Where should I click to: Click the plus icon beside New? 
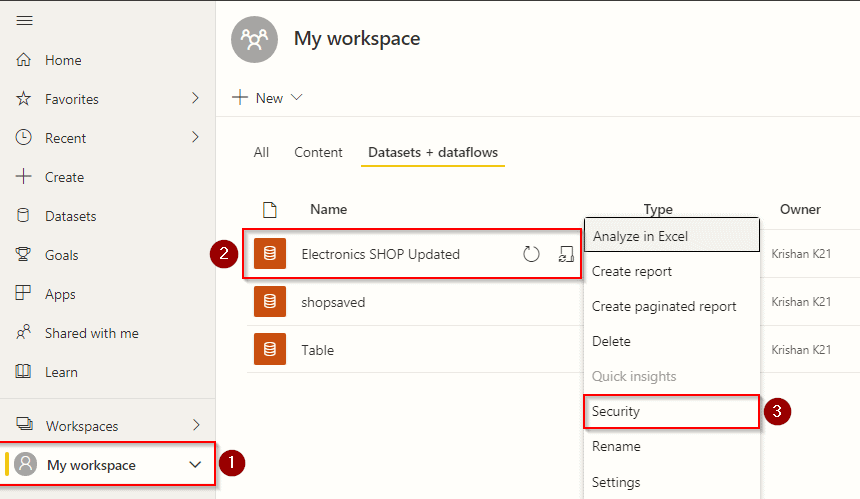(240, 98)
